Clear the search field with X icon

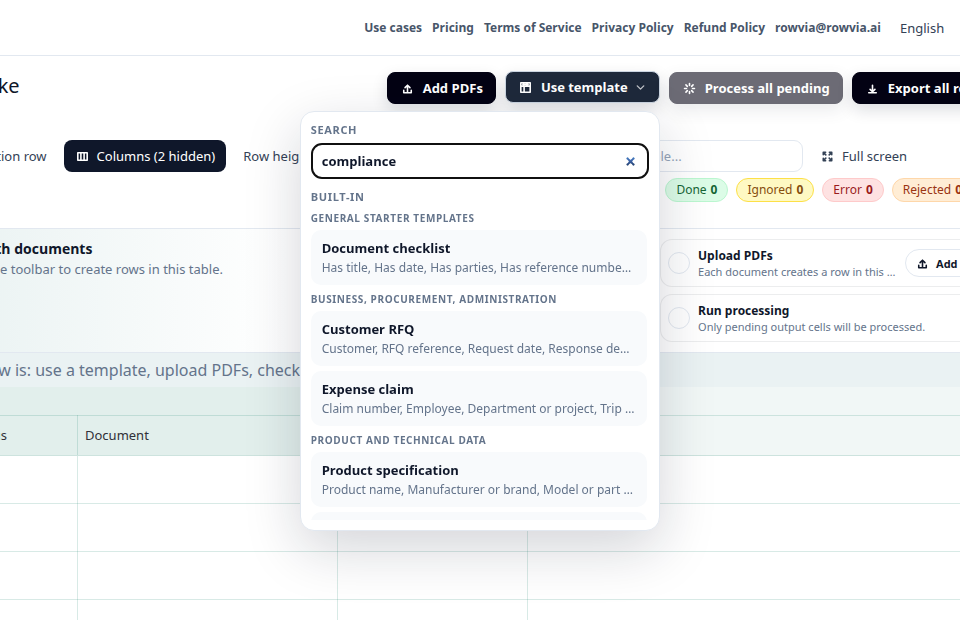[x=630, y=162]
